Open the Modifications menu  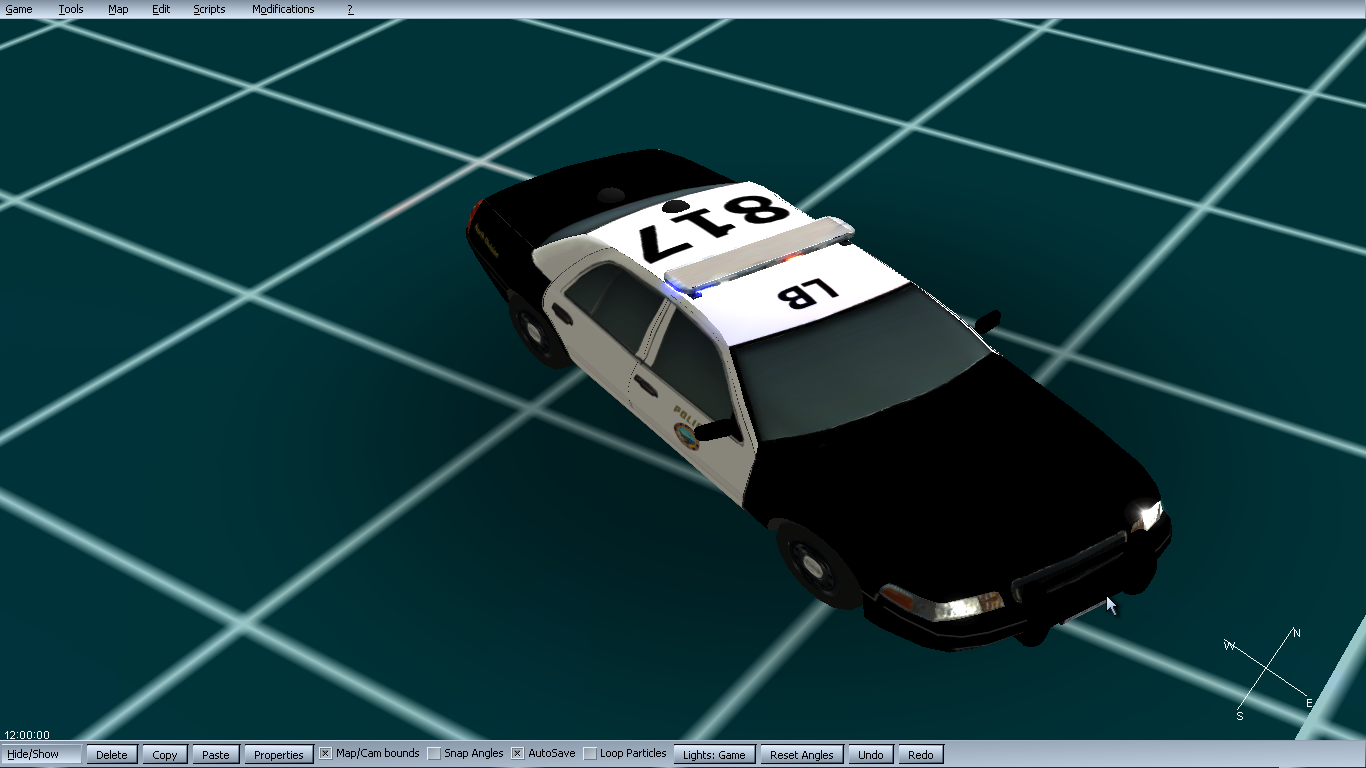click(283, 9)
